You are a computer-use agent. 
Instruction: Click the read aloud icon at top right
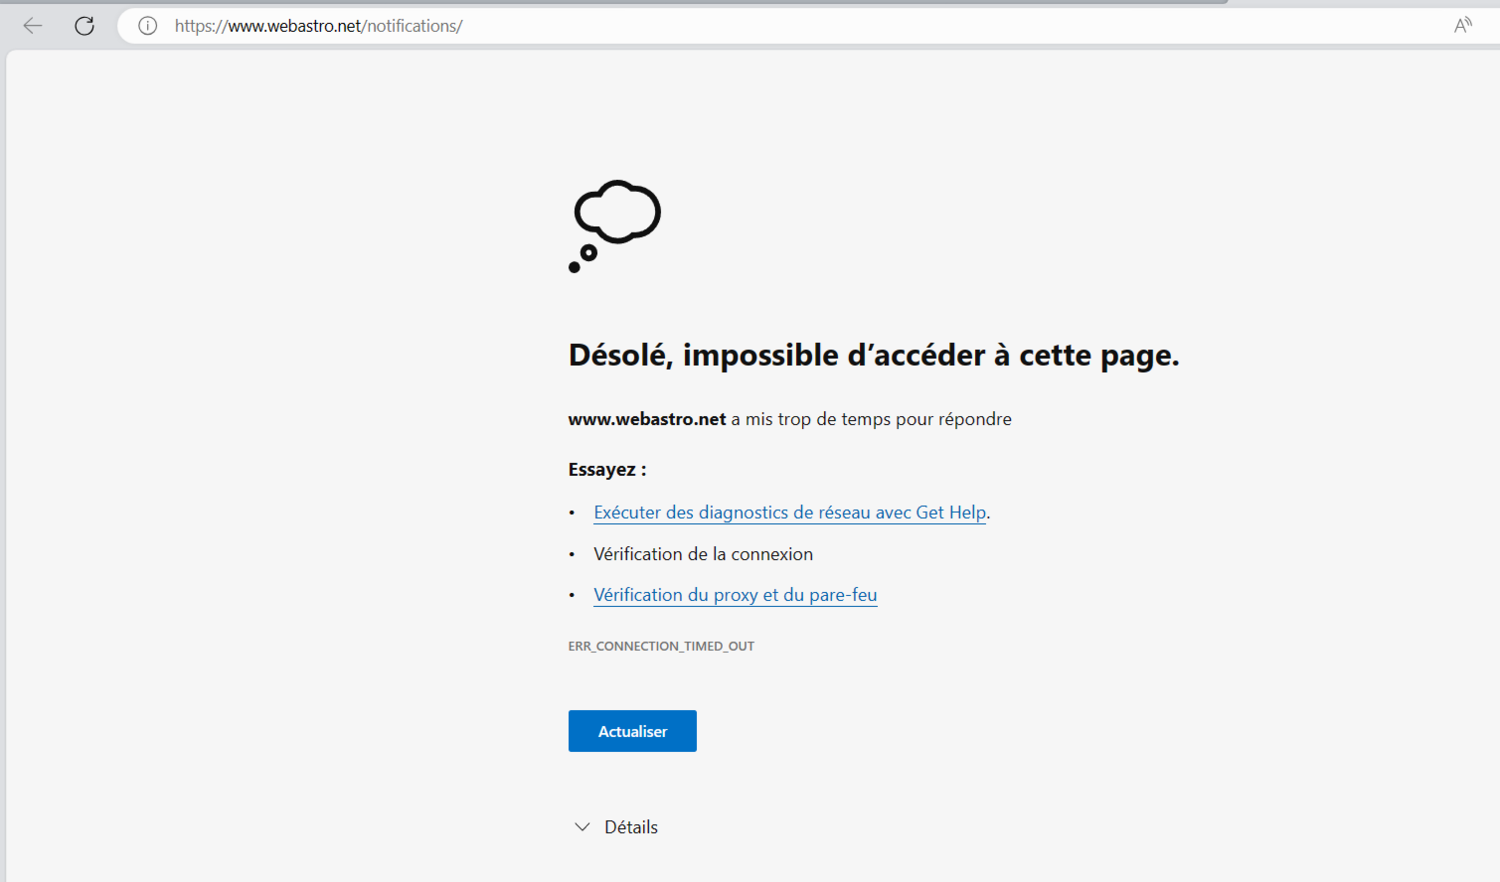point(1463,26)
